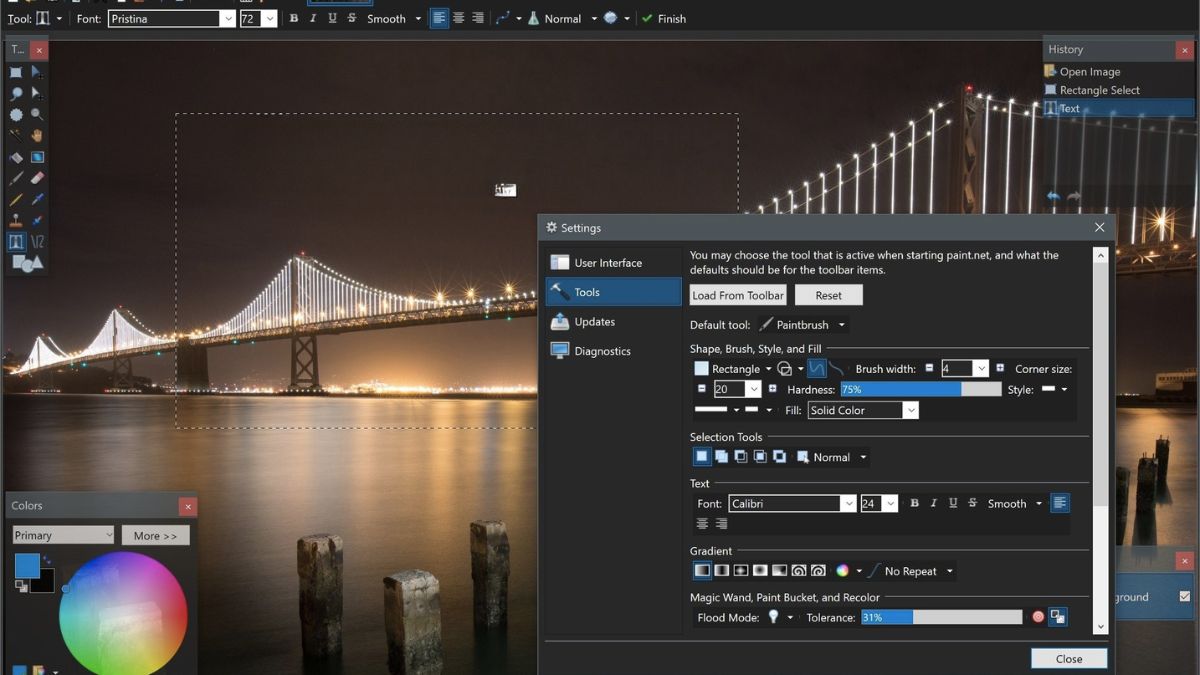Toggle Underline in the main toolbar
Screen dimensions: 1200x675
332,18
